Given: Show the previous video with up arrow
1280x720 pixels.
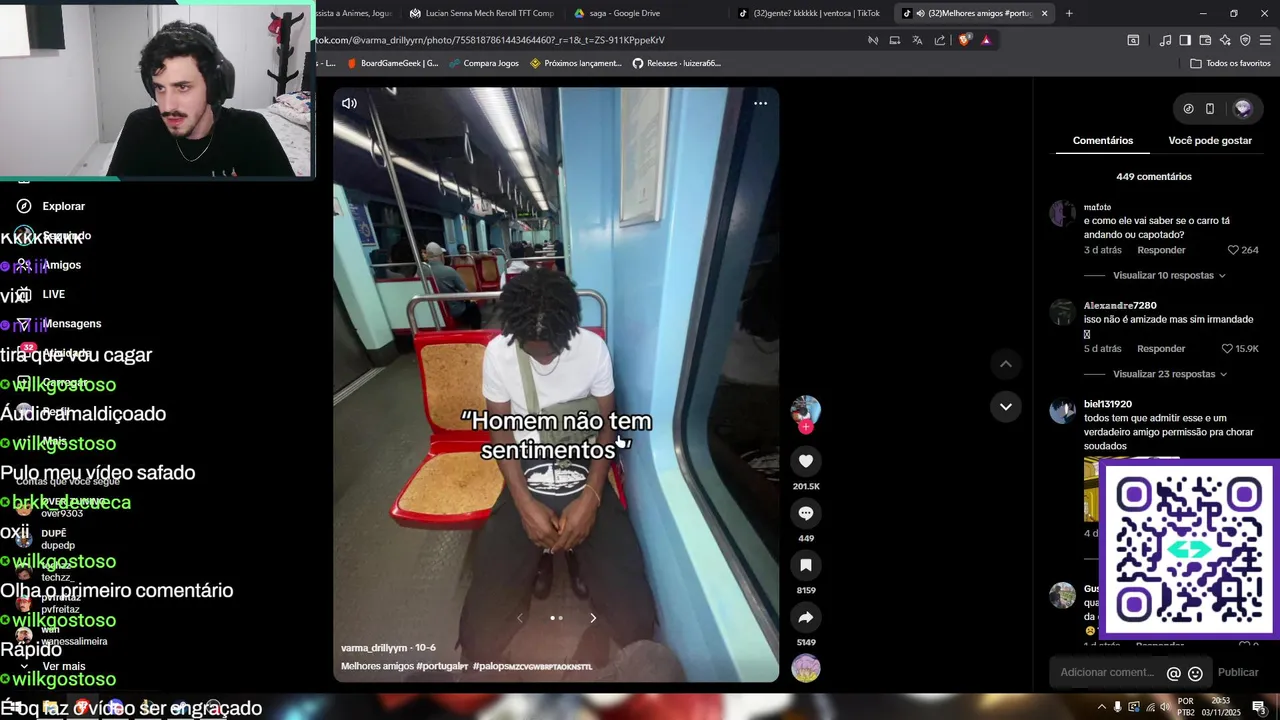Looking at the screenshot, I should tap(1006, 364).
